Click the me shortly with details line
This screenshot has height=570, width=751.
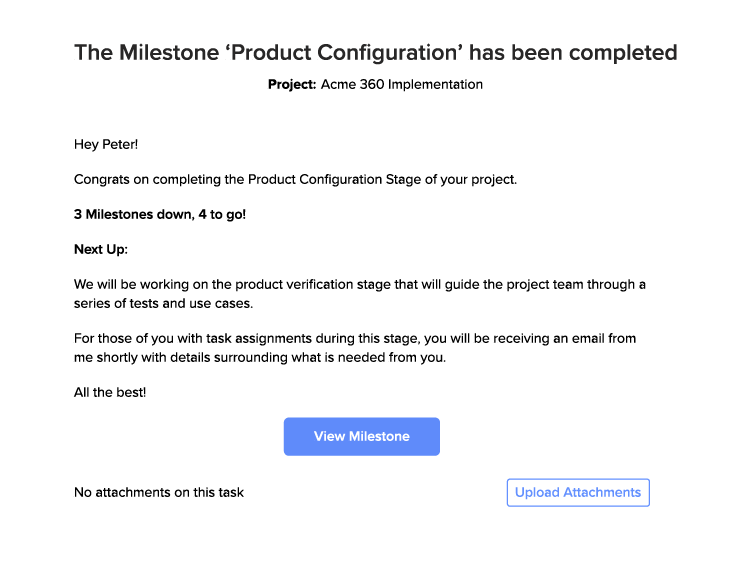[260, 358]
